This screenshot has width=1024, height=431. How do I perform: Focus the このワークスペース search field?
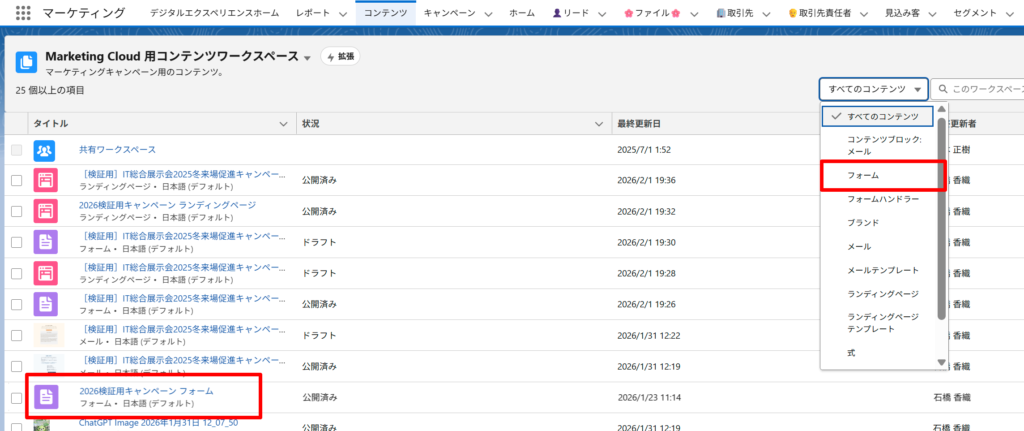(x=977, y=89)
